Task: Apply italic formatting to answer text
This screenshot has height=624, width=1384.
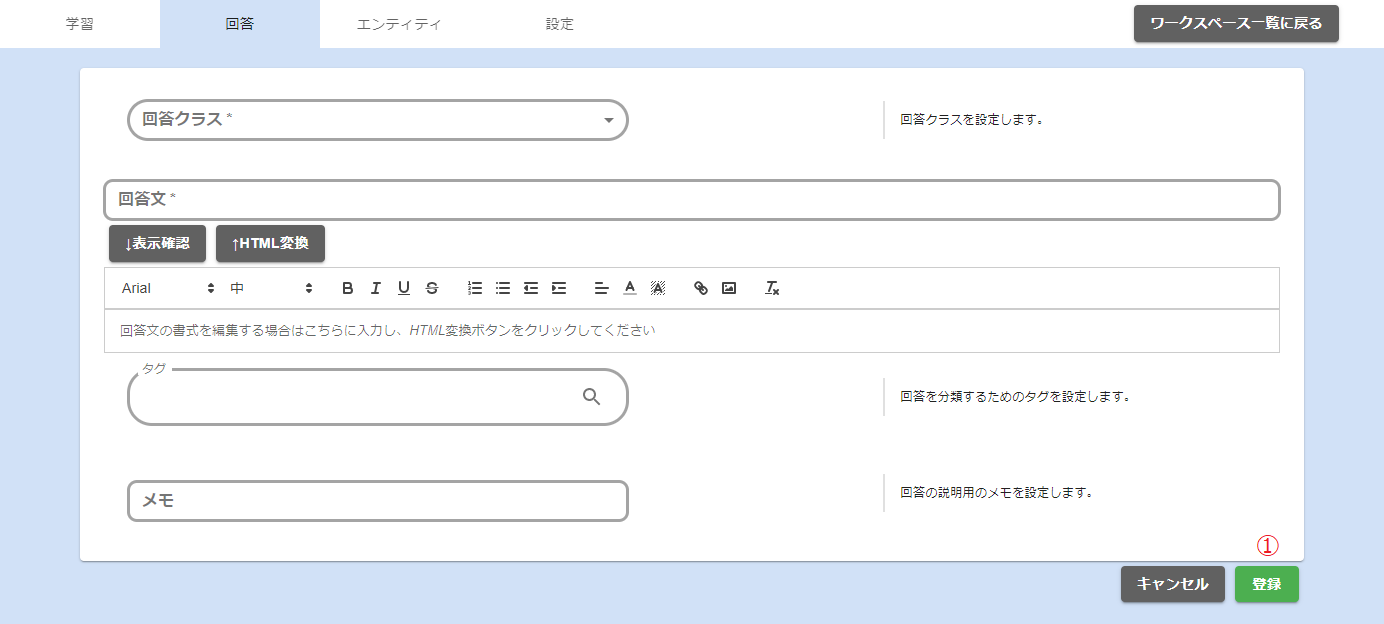Action: (x=376, y=288)
